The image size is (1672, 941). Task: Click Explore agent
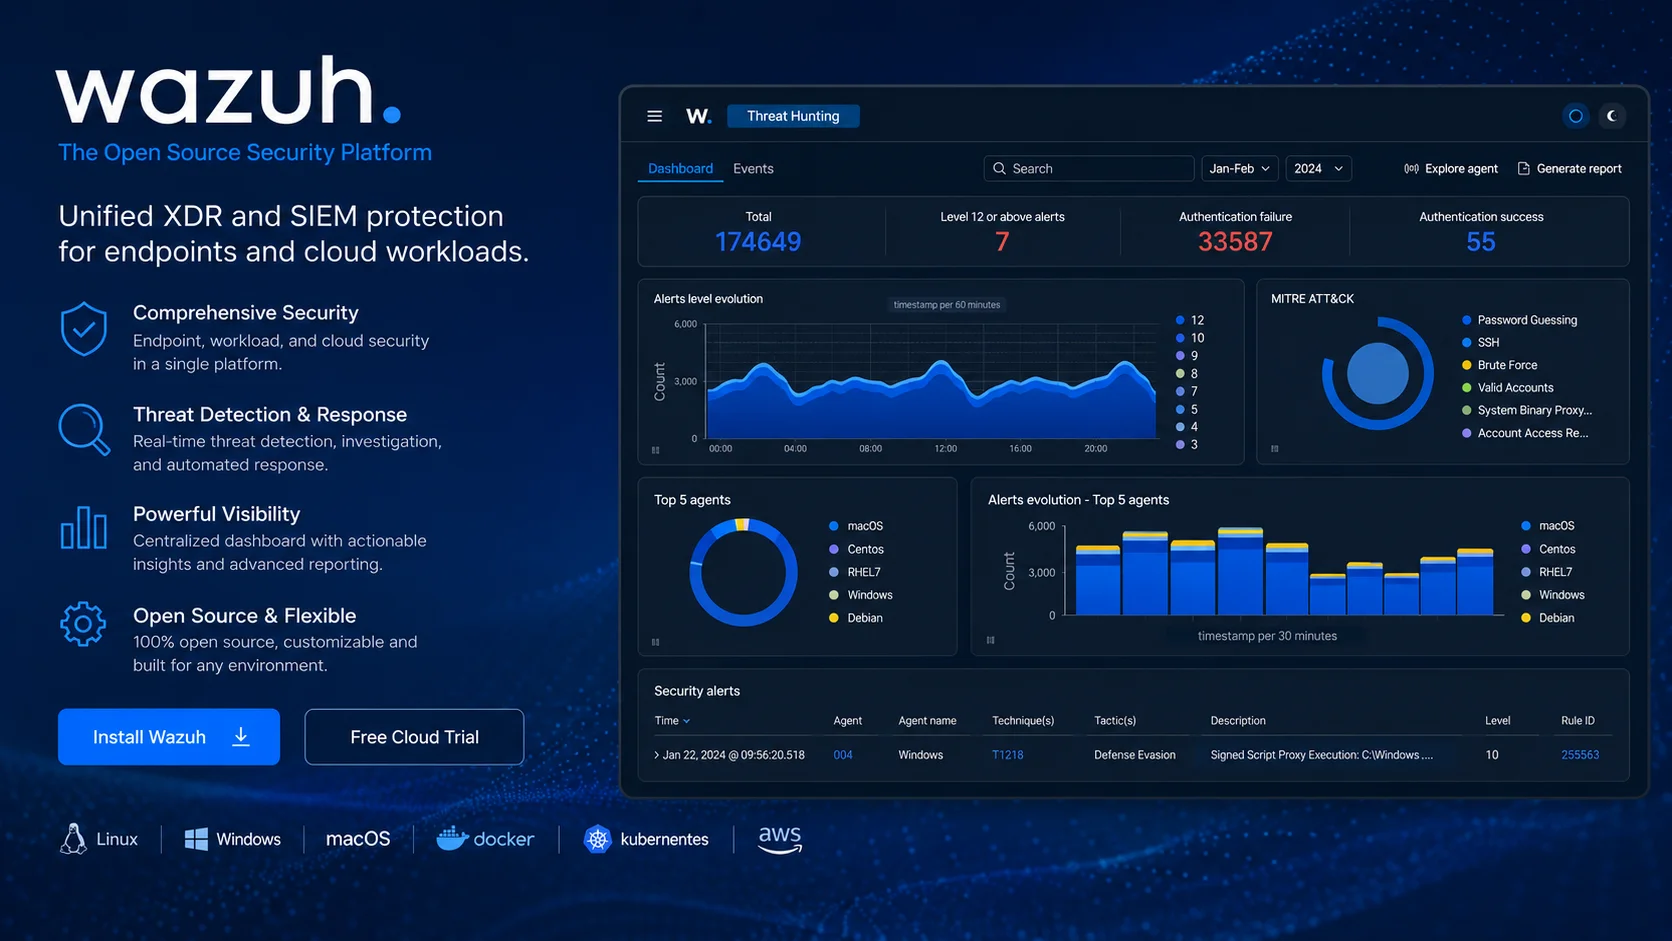pos(1451,169)
